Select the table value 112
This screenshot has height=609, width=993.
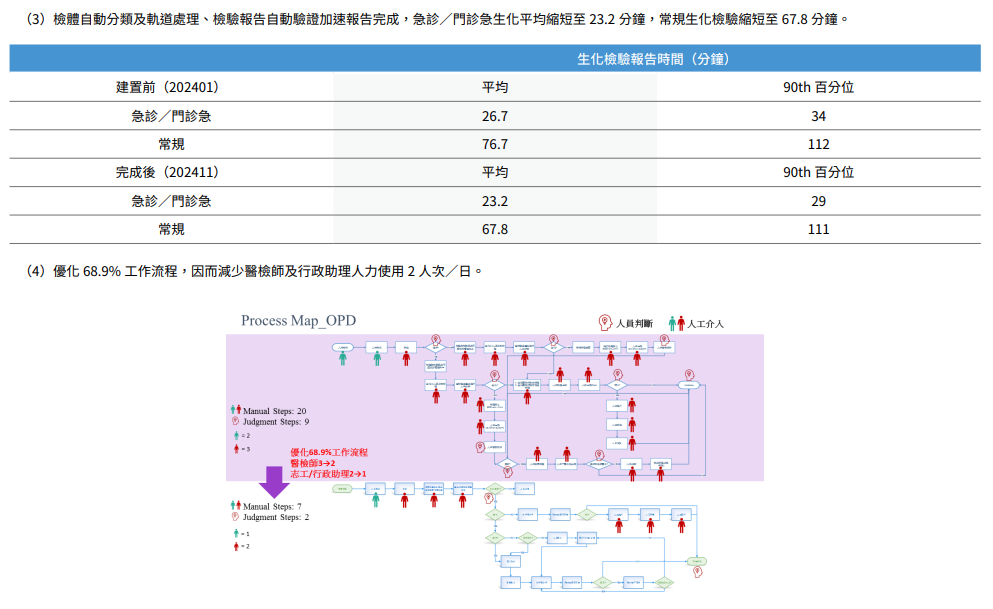pos(818,144)
